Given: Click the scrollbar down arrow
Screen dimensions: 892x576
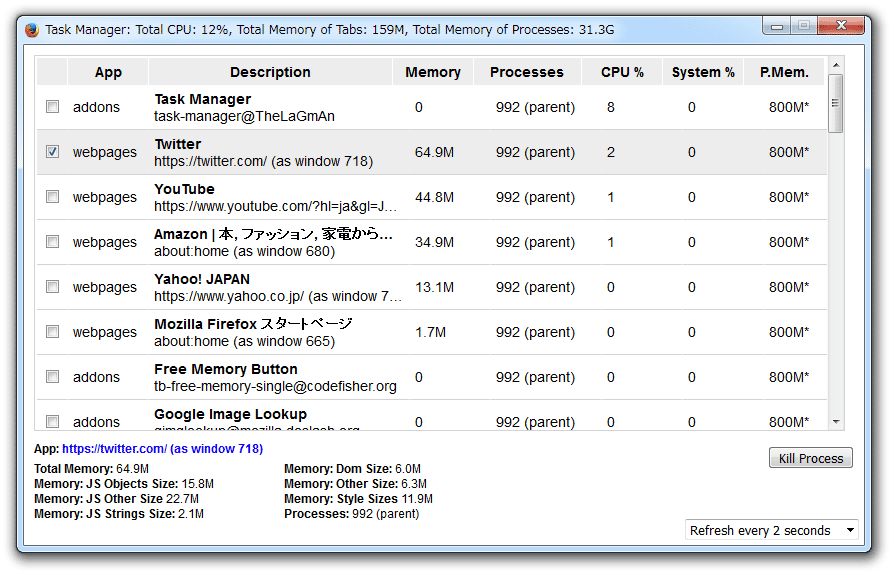Looking at the screenshot, I should 836,422.
